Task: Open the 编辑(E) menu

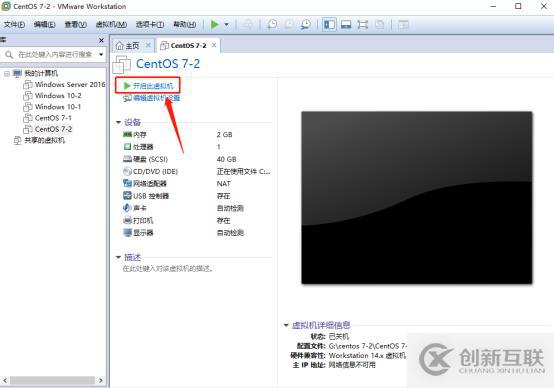Action: 45,24
